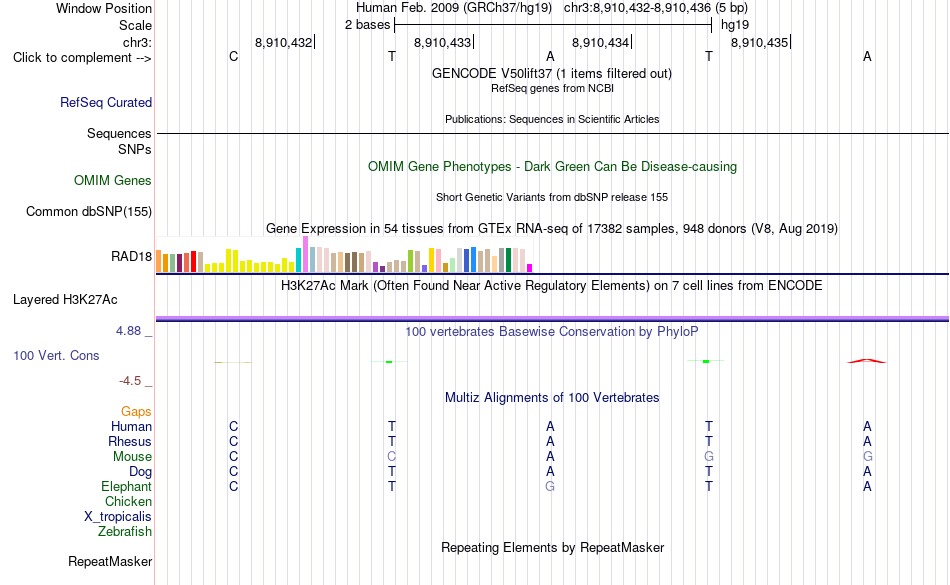
Task: Click the OMIM Gene Phenotypes track title
Action: click(x=552, y=167)
